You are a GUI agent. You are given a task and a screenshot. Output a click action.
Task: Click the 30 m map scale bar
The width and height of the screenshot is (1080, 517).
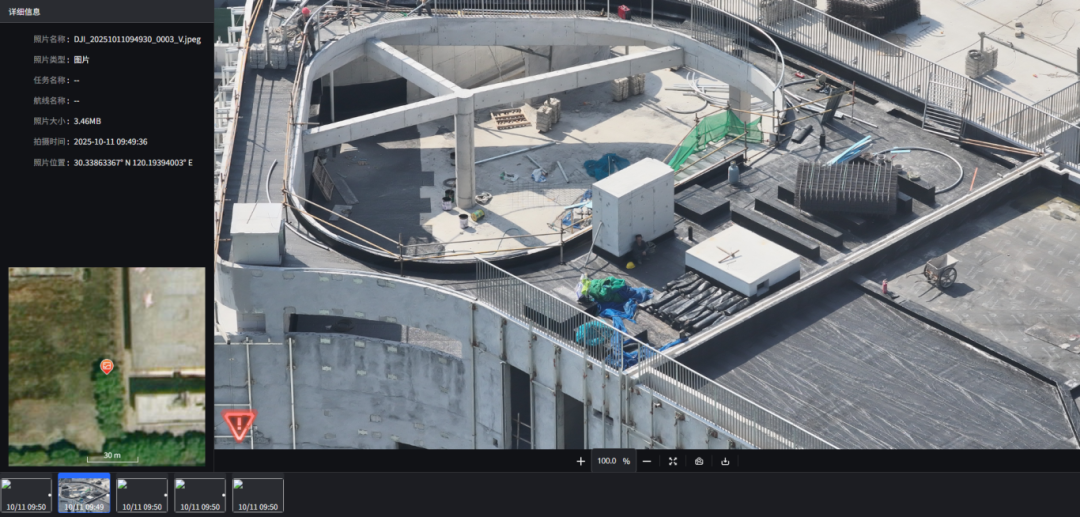coord(111,458)
